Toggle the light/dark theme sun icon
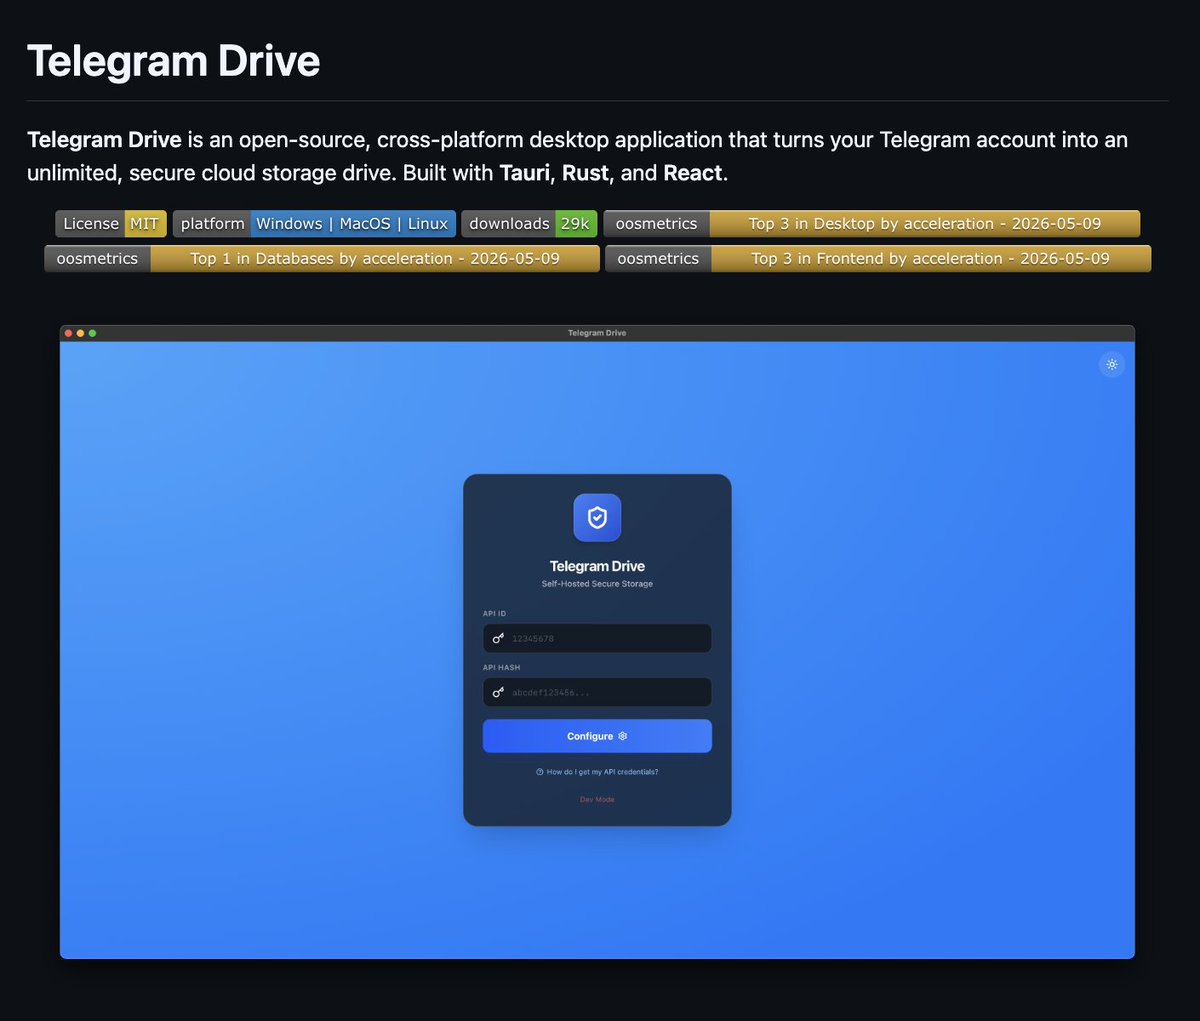 pos(1111,364)
